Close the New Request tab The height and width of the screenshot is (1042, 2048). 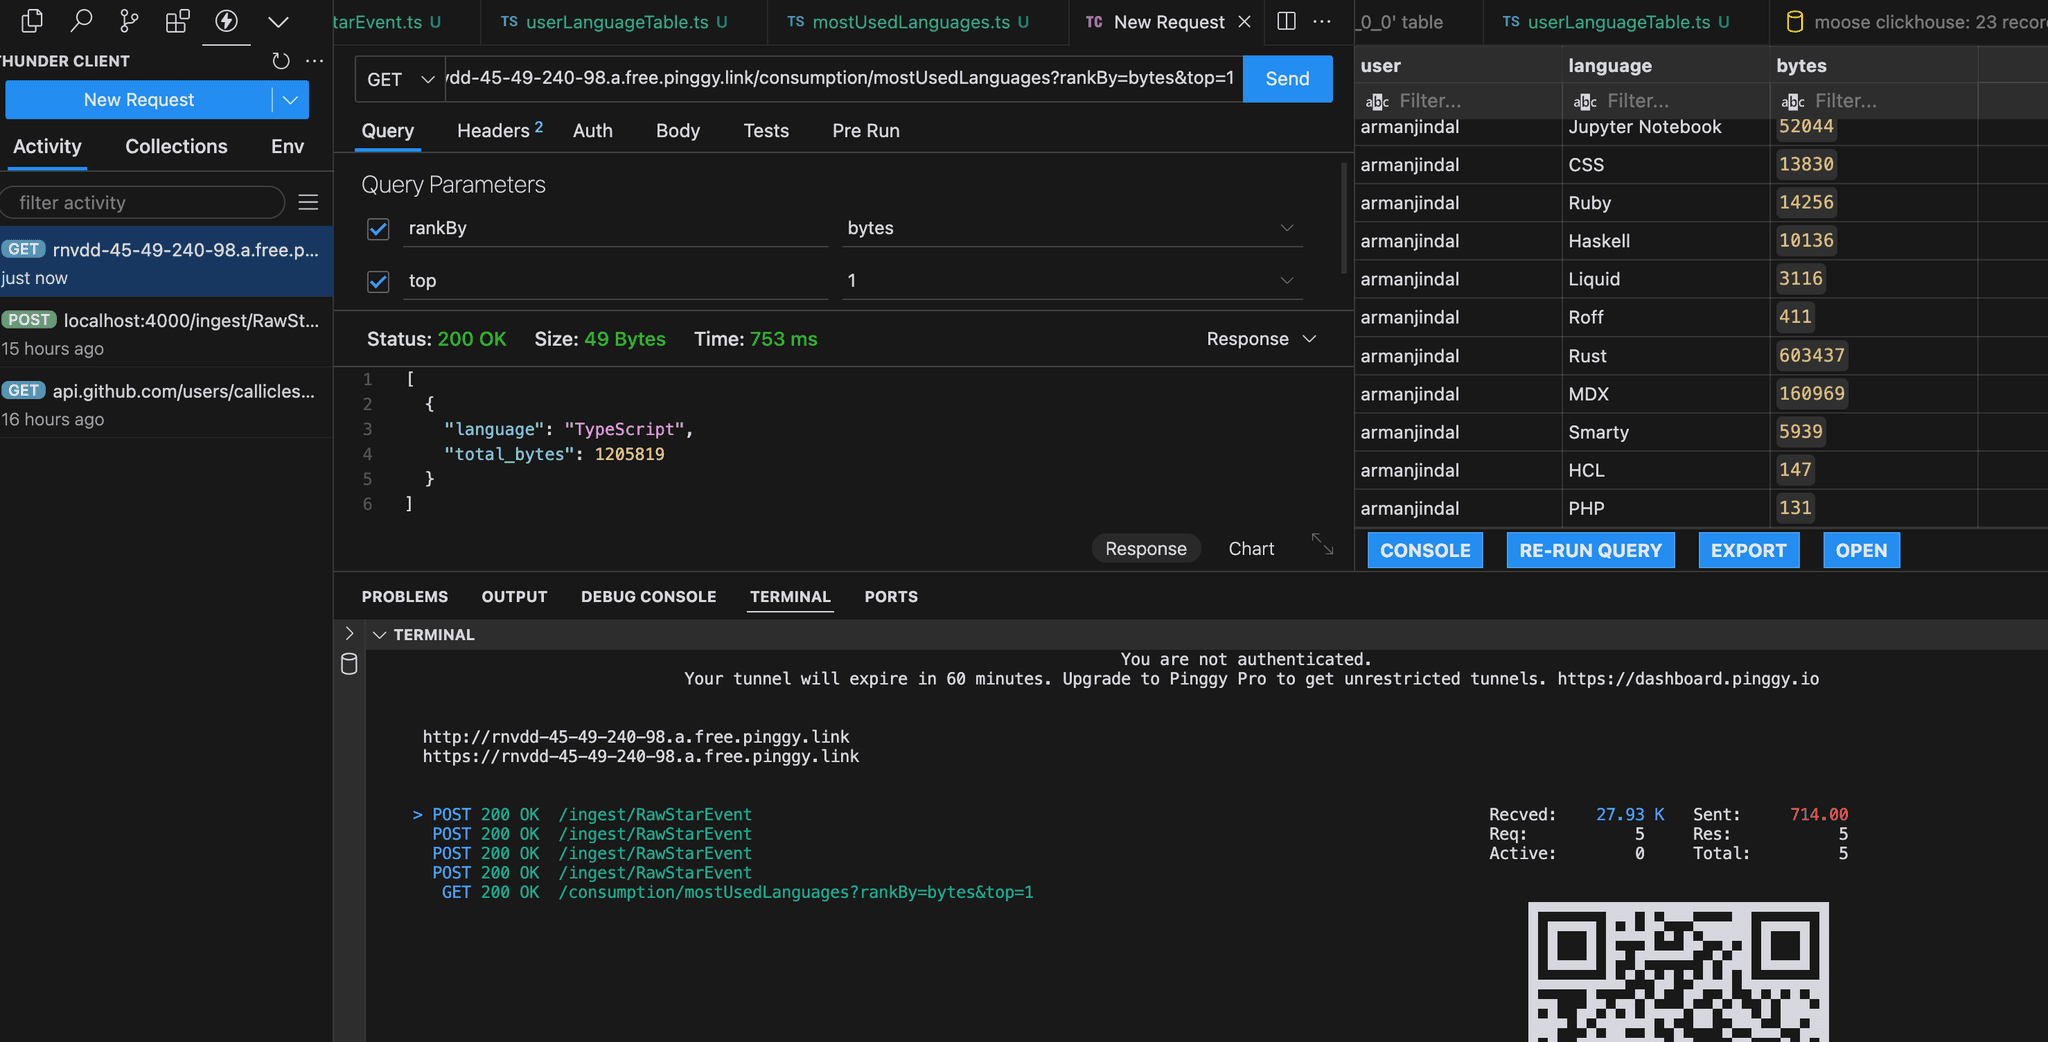[x=1245, y=22]
